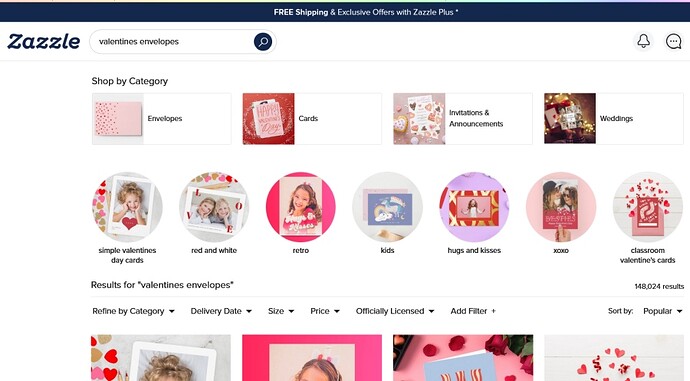Viewport: 690px width, 381px height.
Task: Open the notifications bell
Action: (643, 41)
